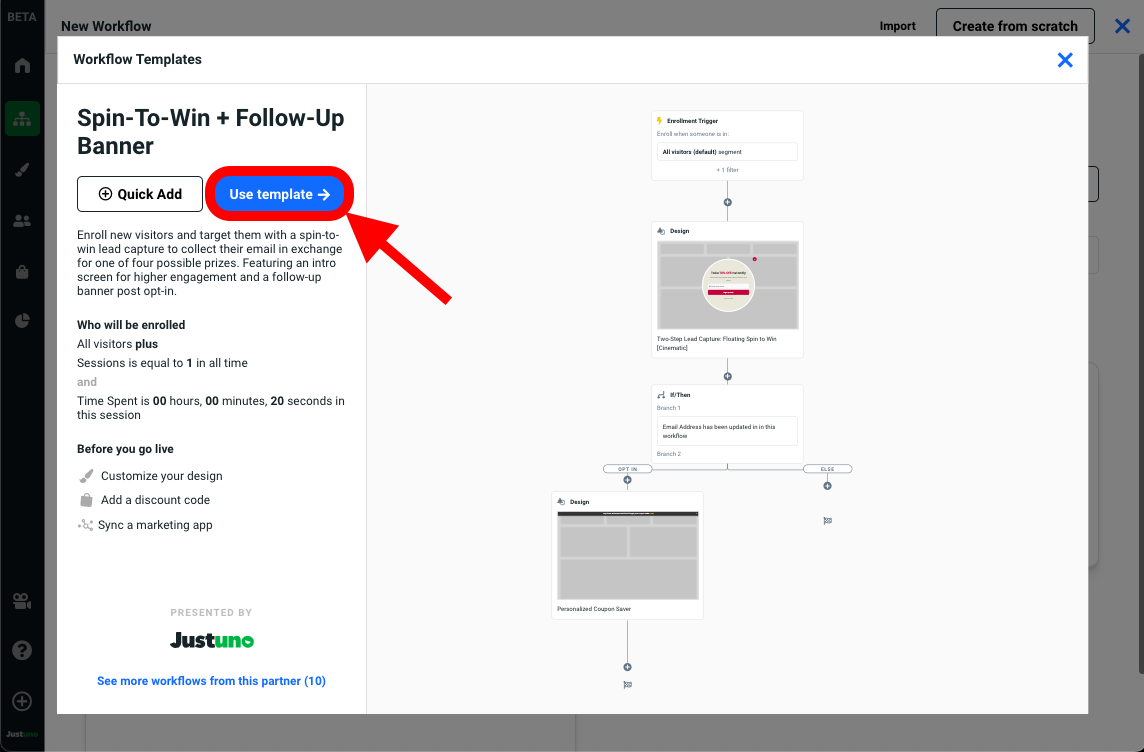Close the Workflow Templates dialog
The width and height of the screenshot is (1144, 752).
[x=1065, y=60]
